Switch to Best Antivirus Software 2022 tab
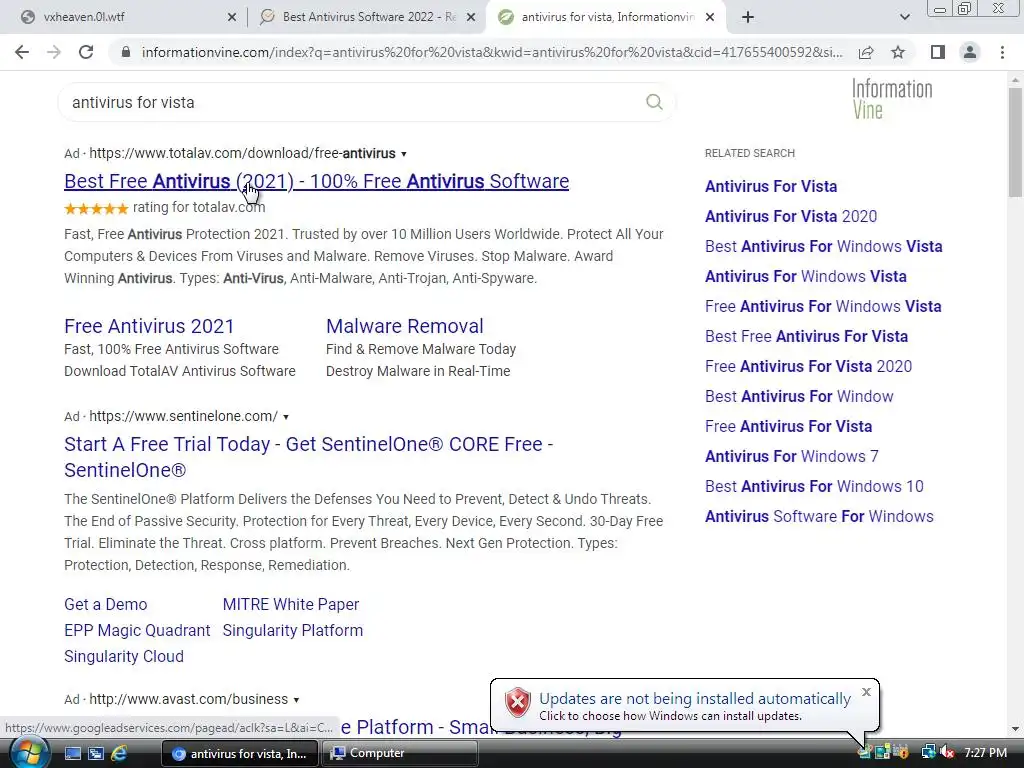 pos(367,17)
